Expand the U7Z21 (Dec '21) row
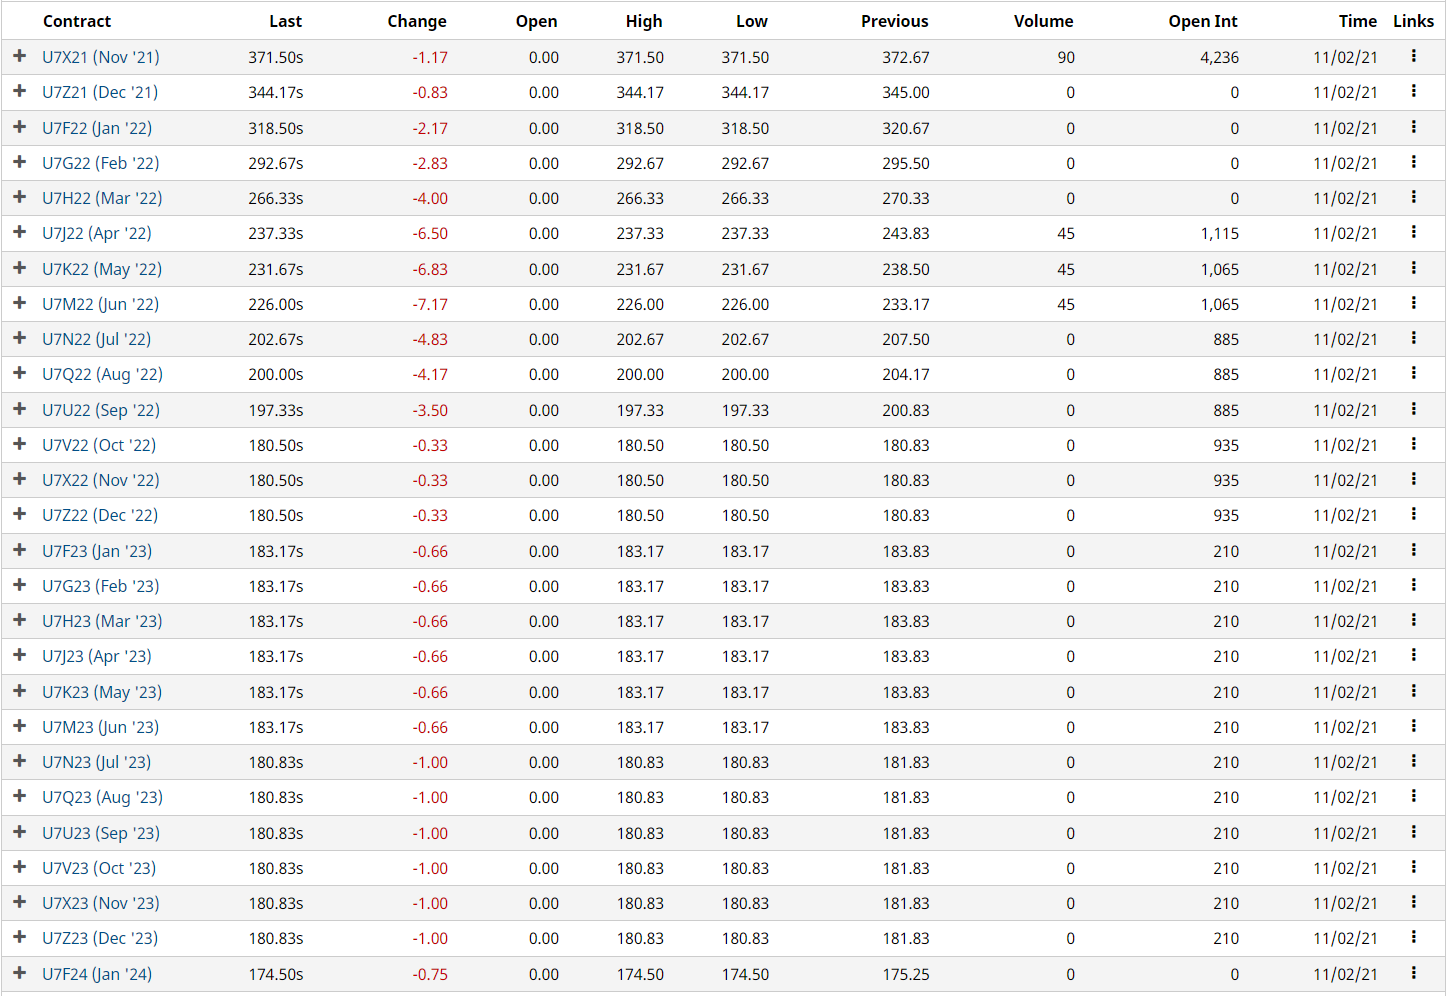 19,91
